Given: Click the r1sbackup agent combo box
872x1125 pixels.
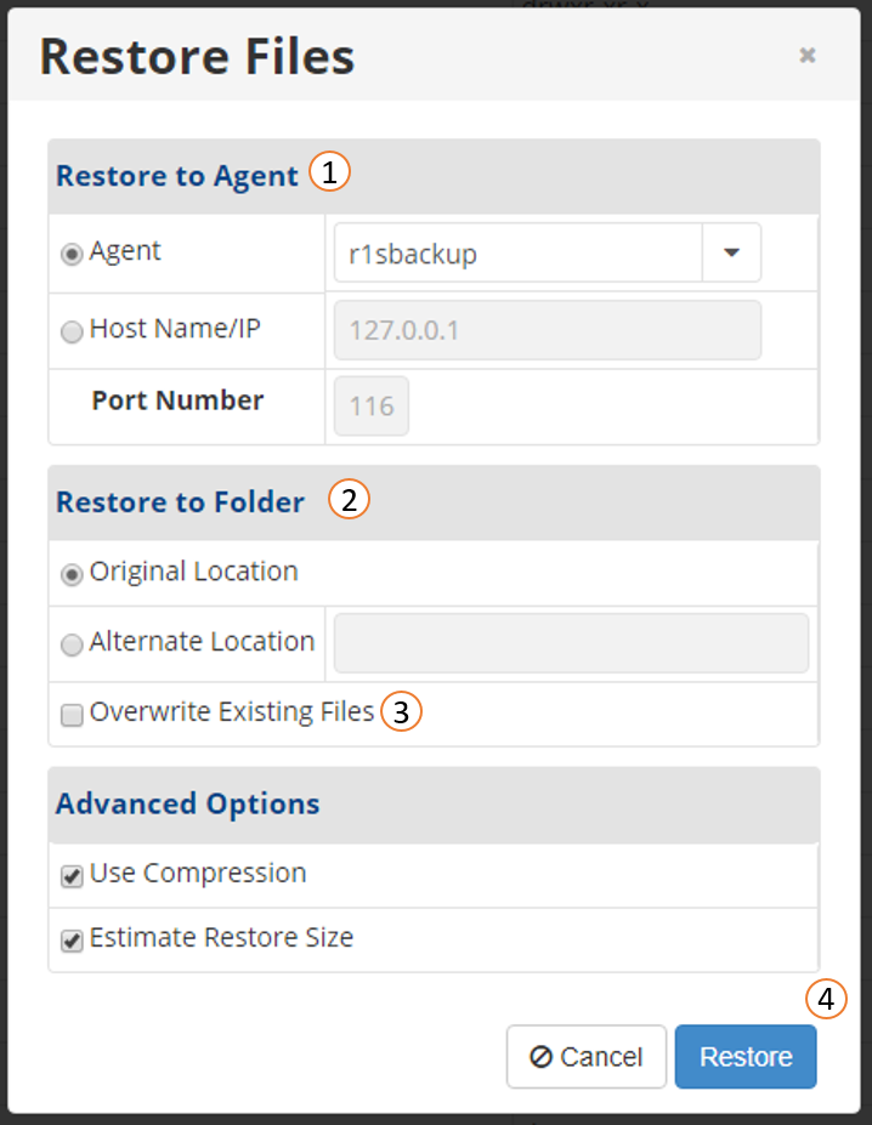Looking at the screenshot, I should [x=548, y=253].
